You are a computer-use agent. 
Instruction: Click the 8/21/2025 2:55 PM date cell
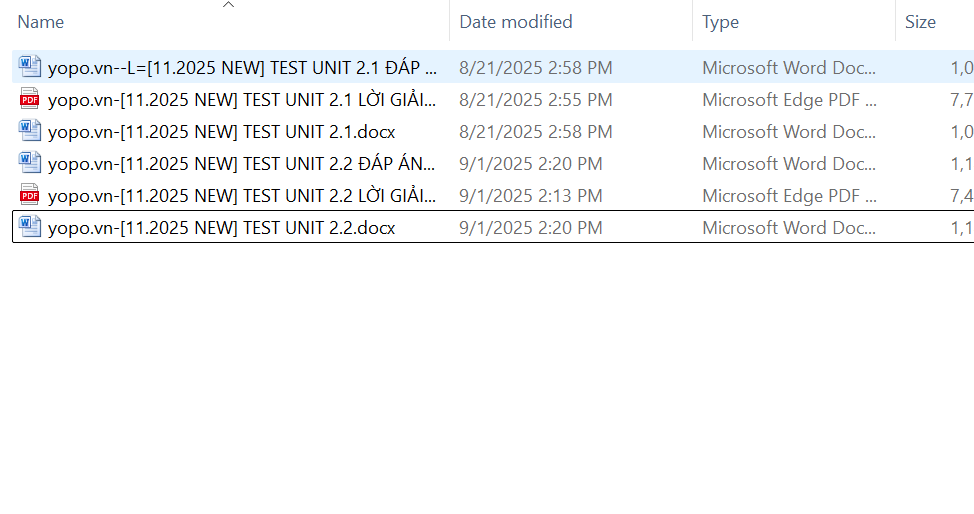click(535, 100)
